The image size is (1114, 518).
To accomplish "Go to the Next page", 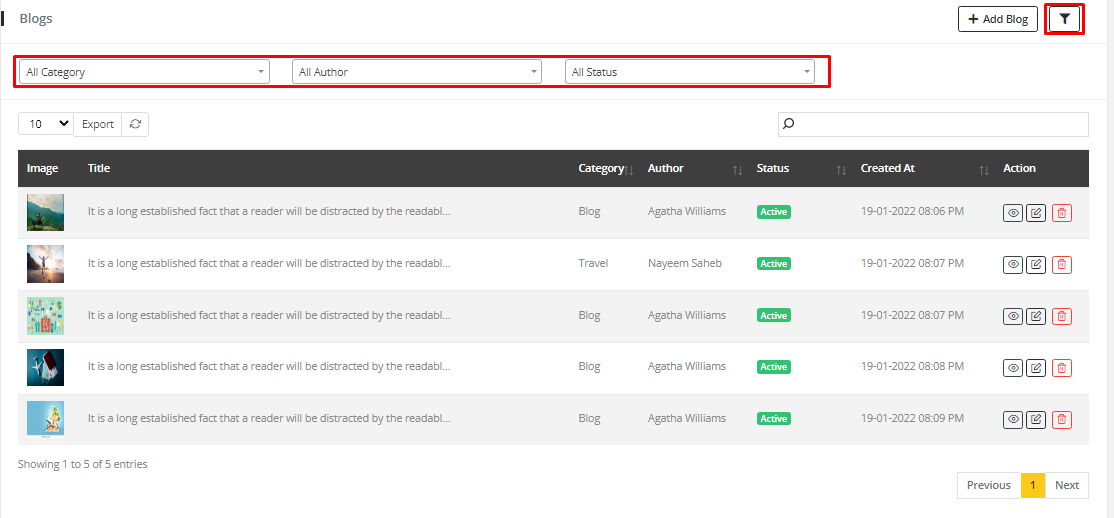I will [x=1066, y=485].
